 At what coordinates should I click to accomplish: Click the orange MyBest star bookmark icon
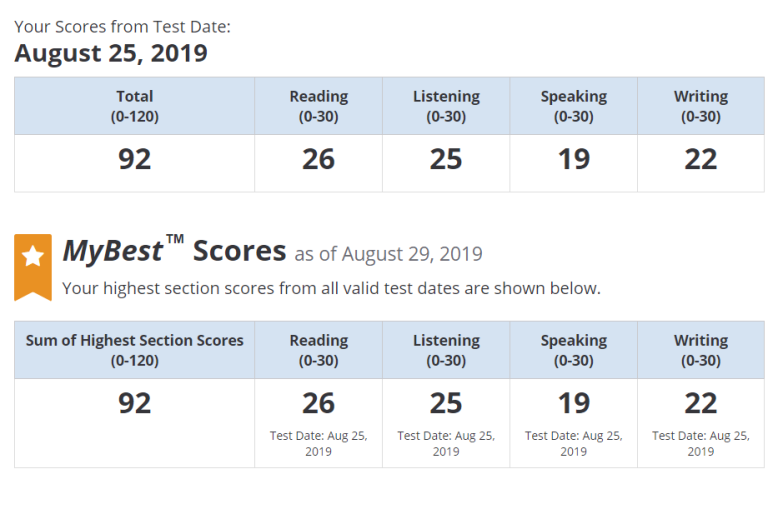(33, 267)
